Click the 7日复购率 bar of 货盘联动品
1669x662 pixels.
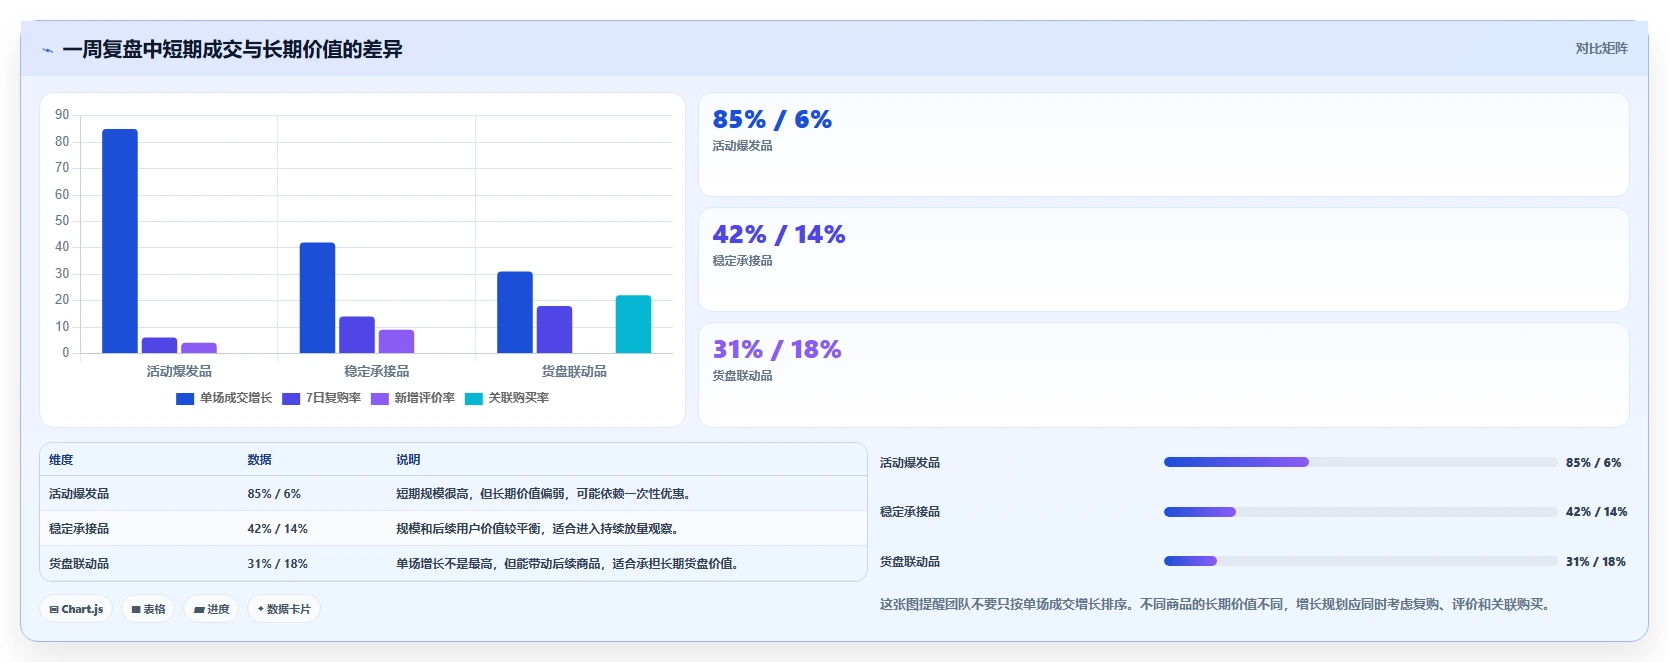(554, 329)
